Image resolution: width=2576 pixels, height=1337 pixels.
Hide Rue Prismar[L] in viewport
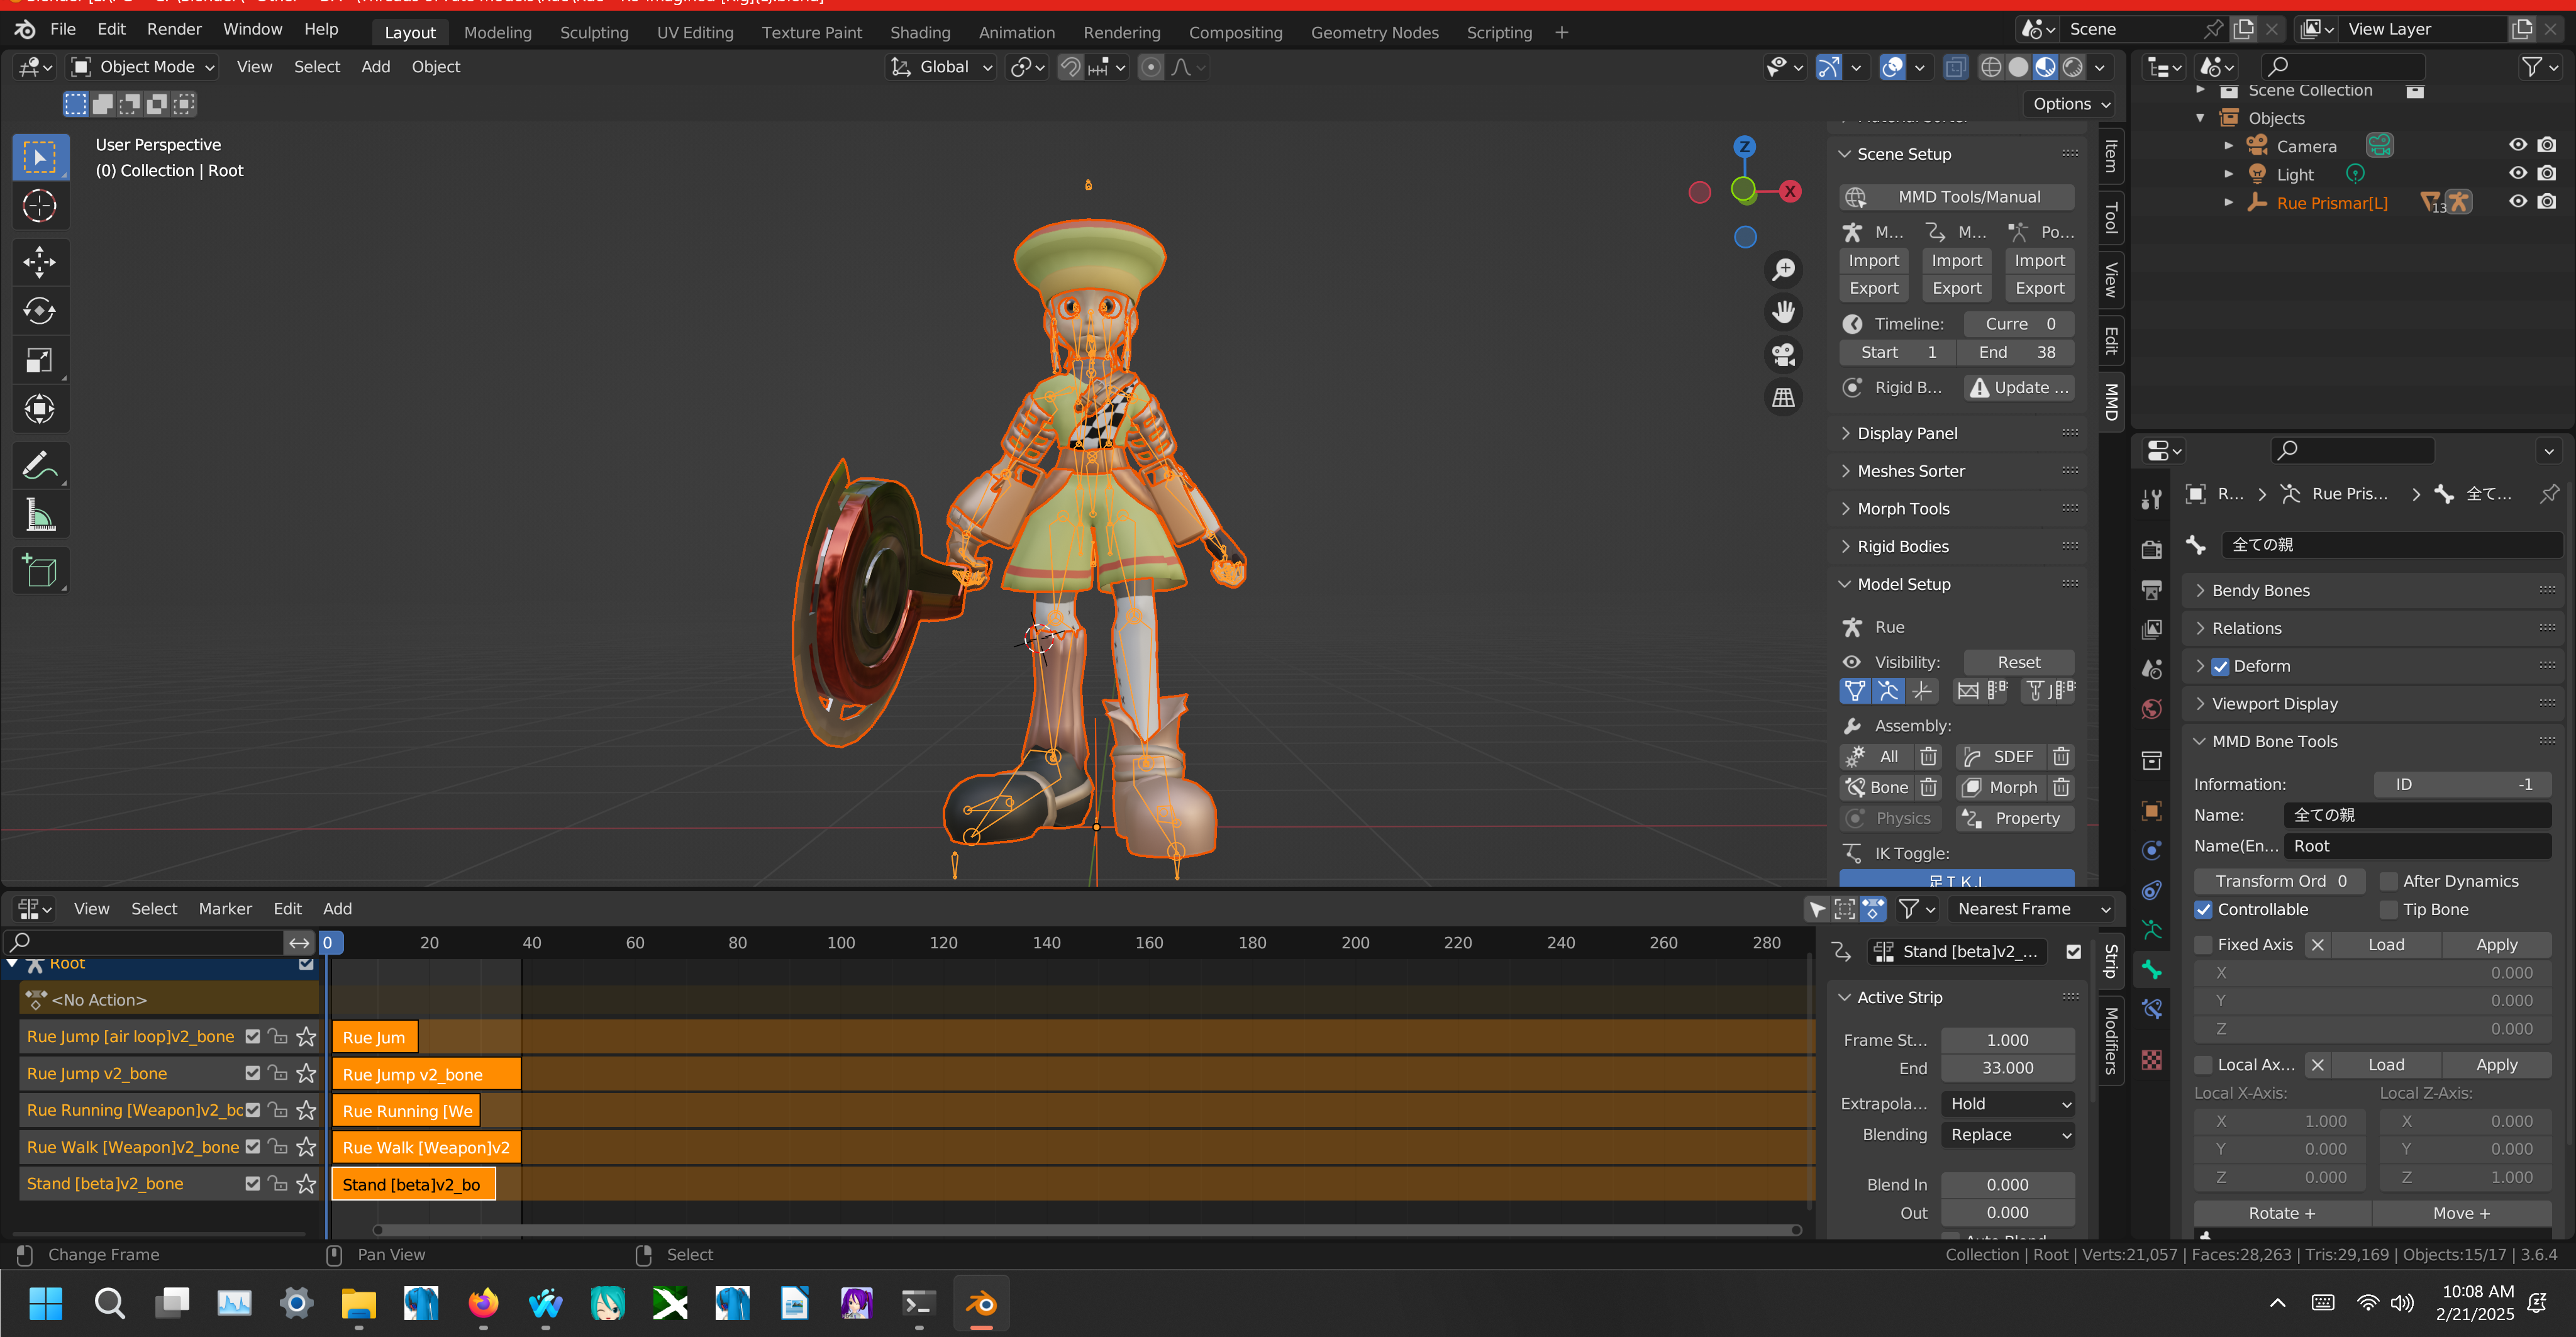[2517, 201]
